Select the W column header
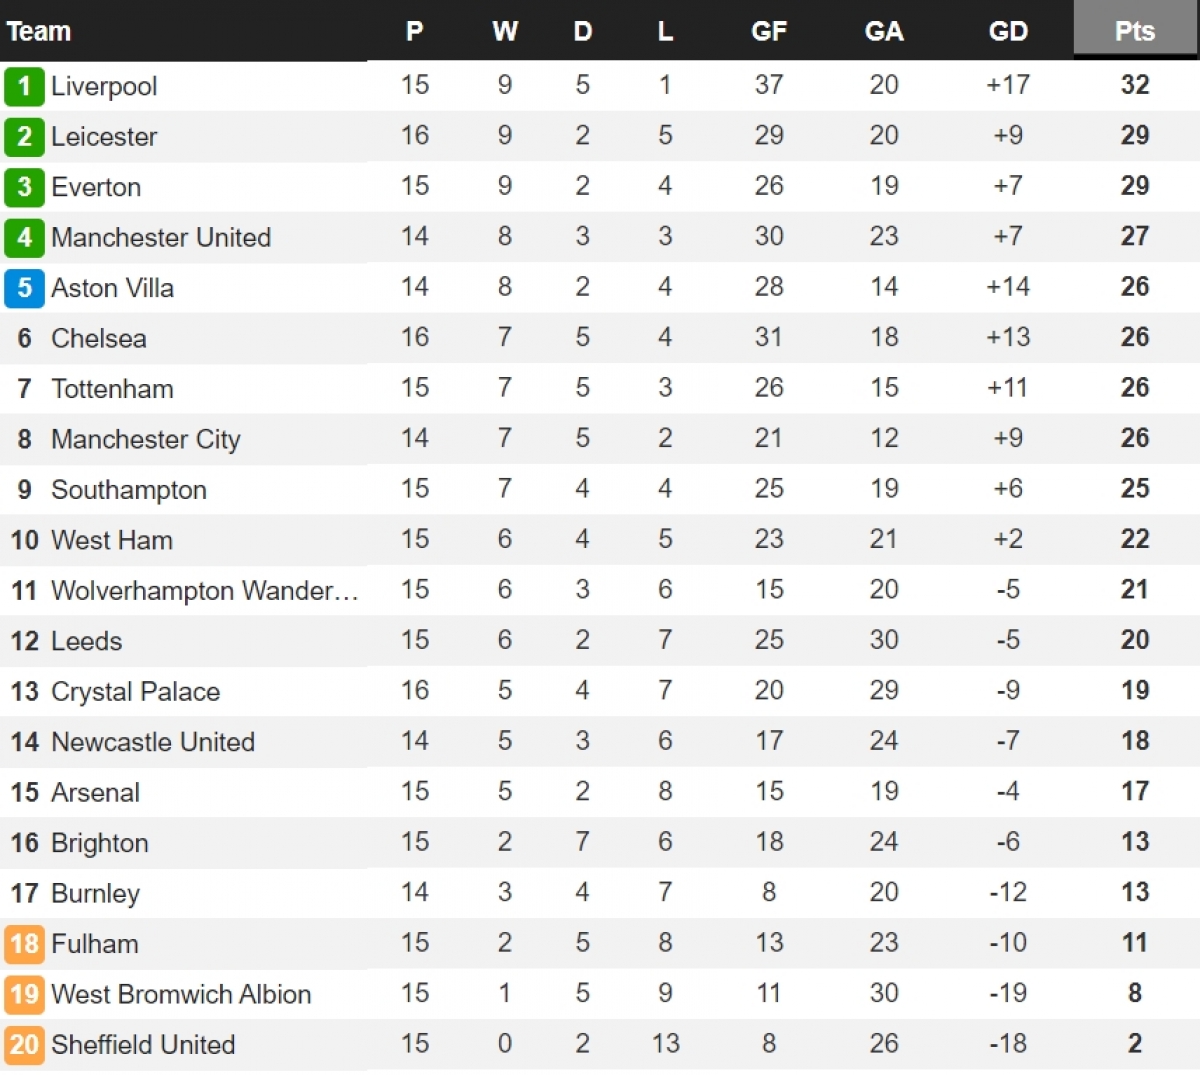The height and width of the screenshot is (1075, 1200). (505, 31)
